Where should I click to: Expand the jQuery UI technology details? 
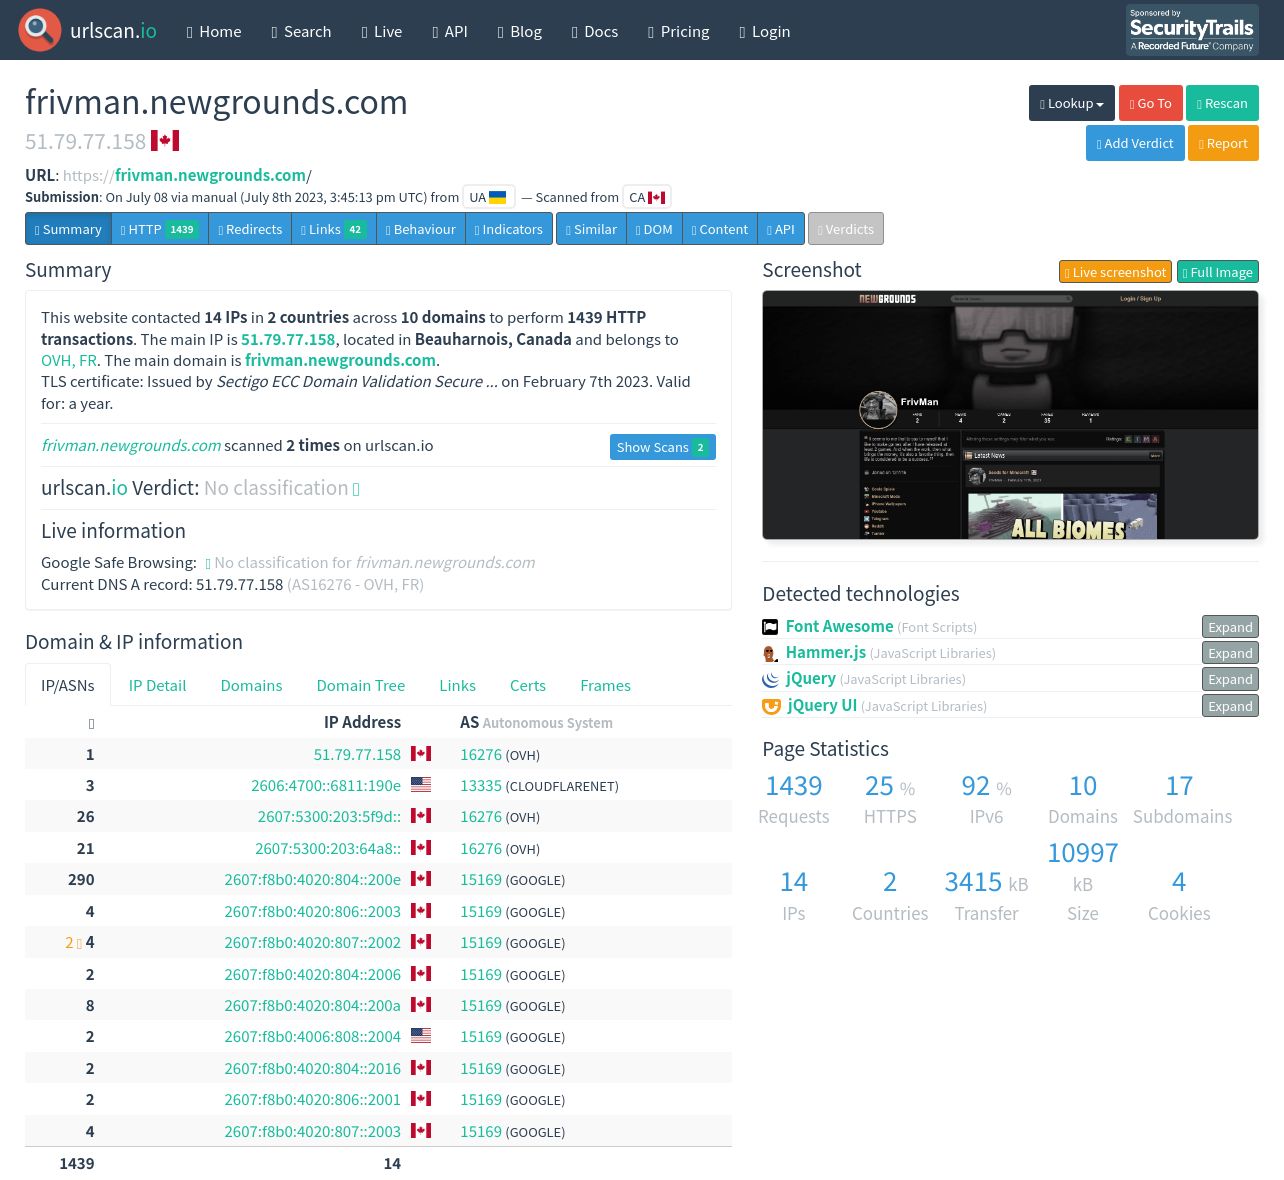1230,706
